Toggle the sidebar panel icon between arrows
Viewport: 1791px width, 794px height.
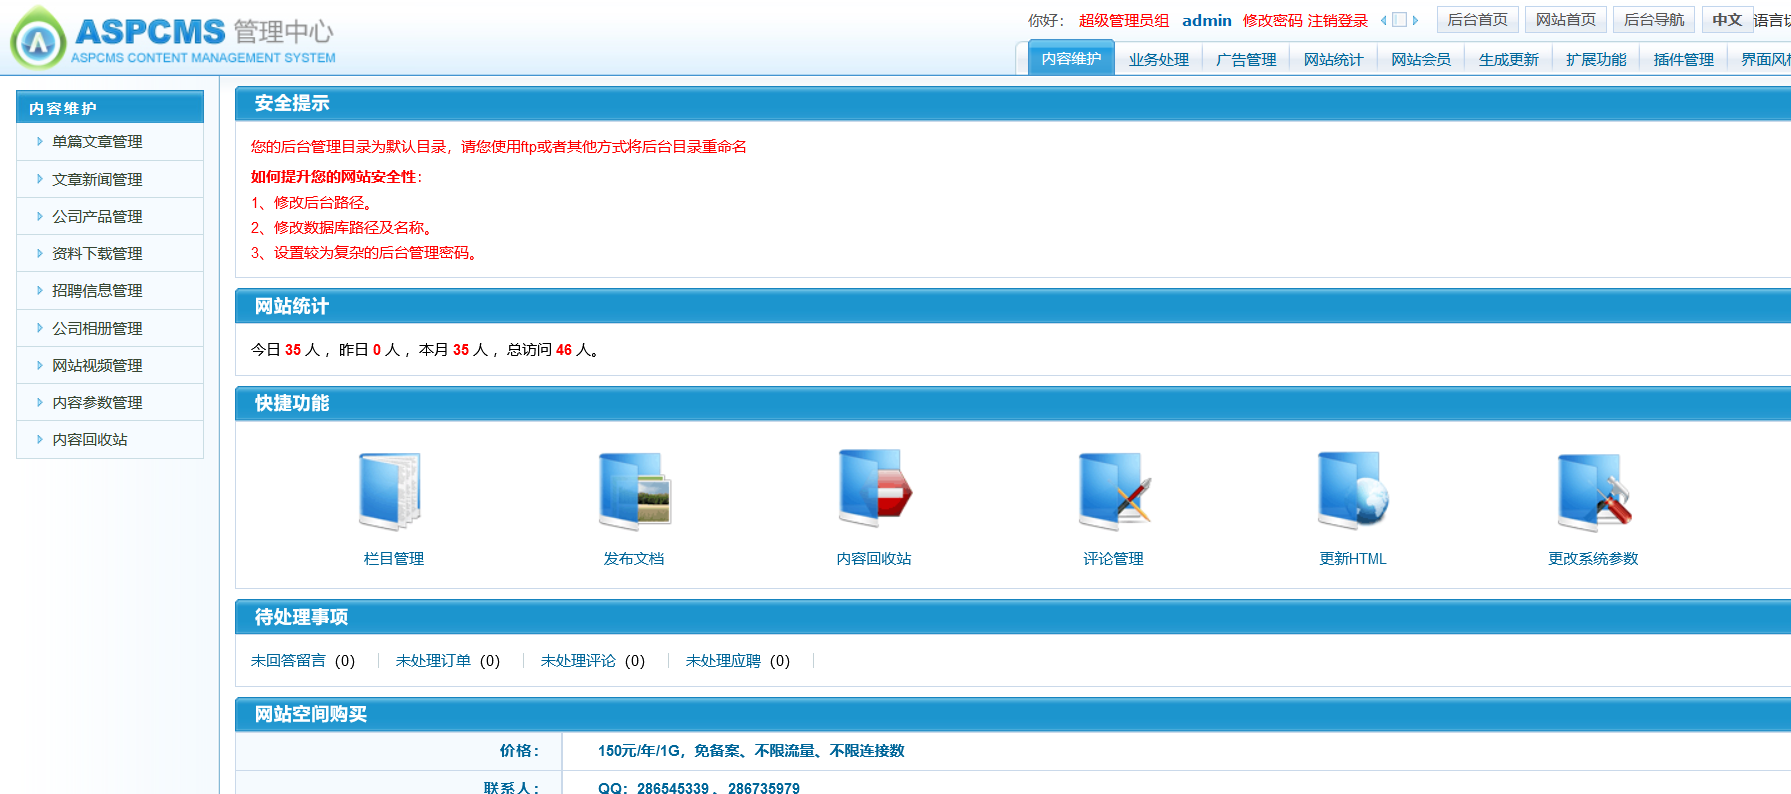click(x=1399, y=20)
